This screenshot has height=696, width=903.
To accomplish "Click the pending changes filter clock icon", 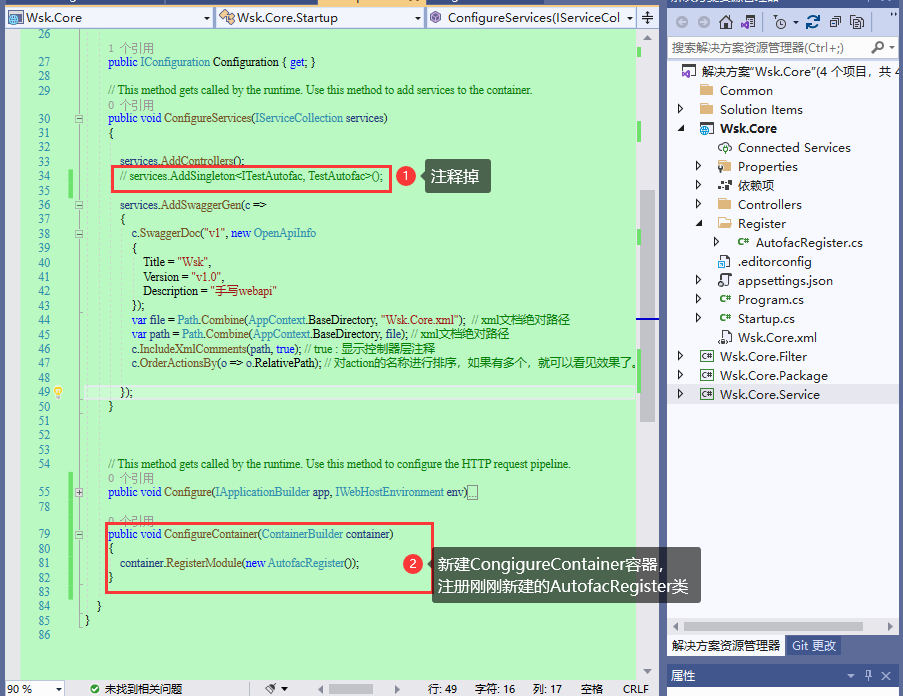I will (x=780, y=22).
